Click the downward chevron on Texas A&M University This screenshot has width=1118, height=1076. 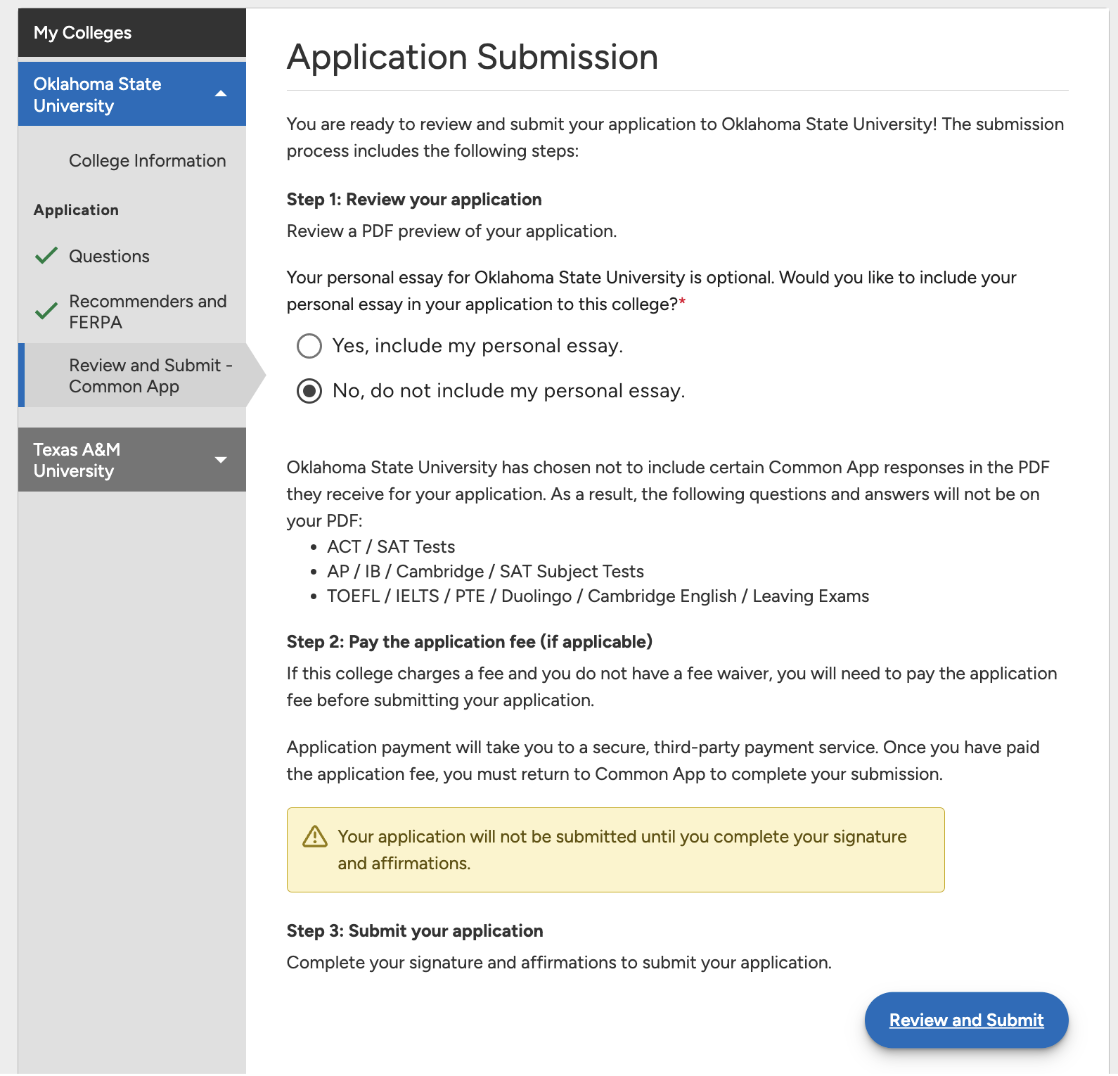(x=221, y=459)
